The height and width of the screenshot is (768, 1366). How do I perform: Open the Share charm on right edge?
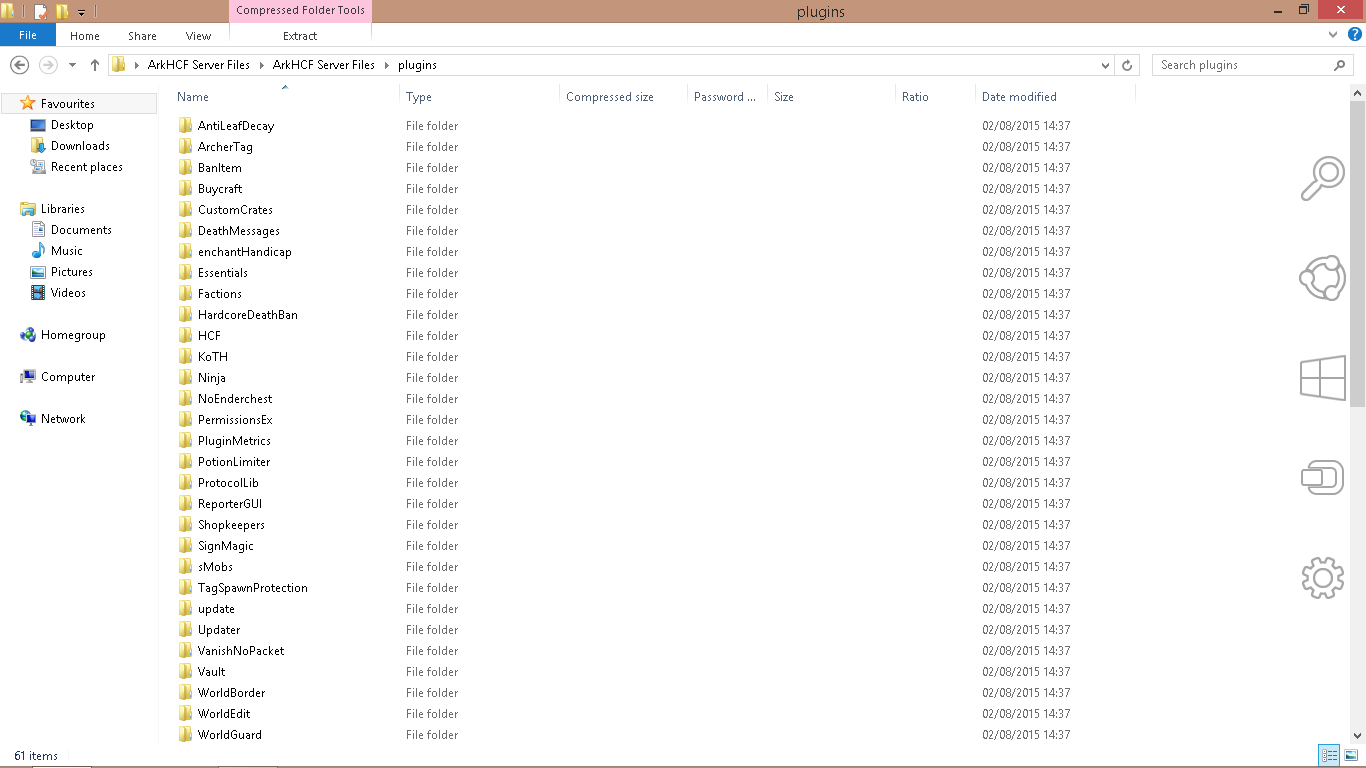point(1322,278)
